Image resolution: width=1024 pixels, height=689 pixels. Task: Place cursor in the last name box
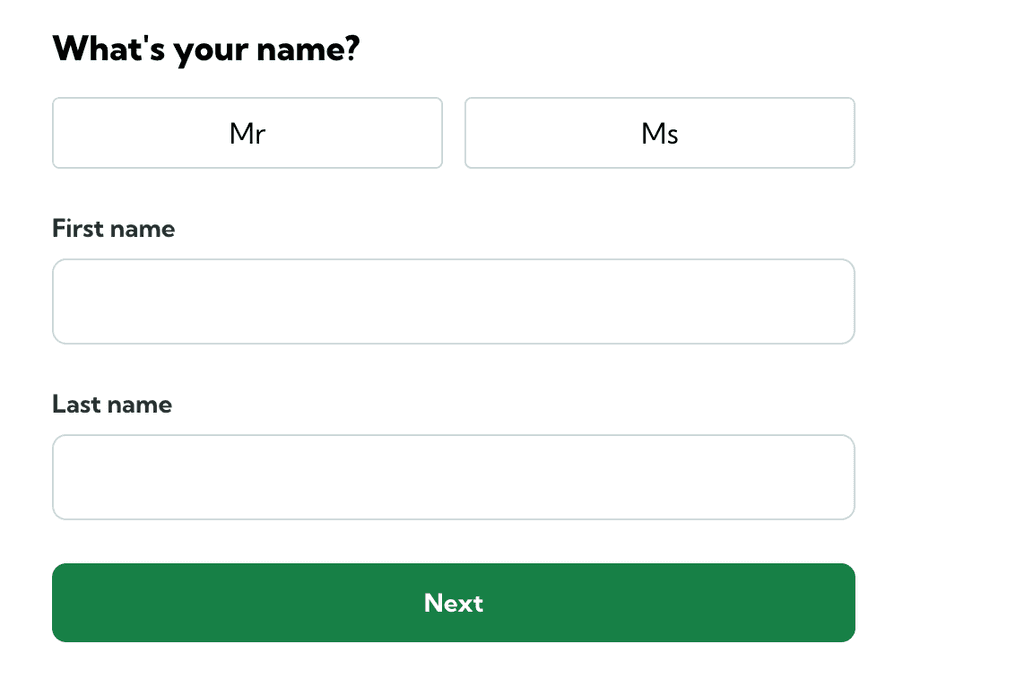pyautogui.click(x=453, y=477)
